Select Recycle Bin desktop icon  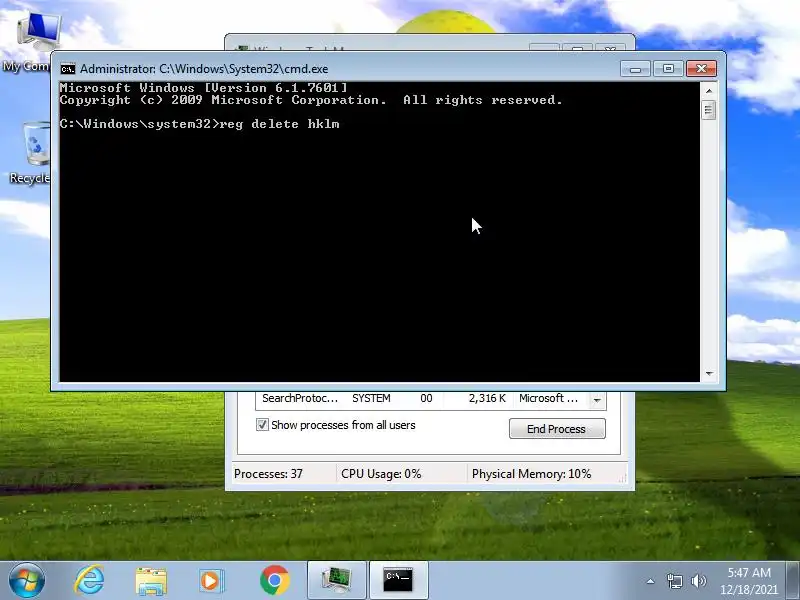click(31, 153)
